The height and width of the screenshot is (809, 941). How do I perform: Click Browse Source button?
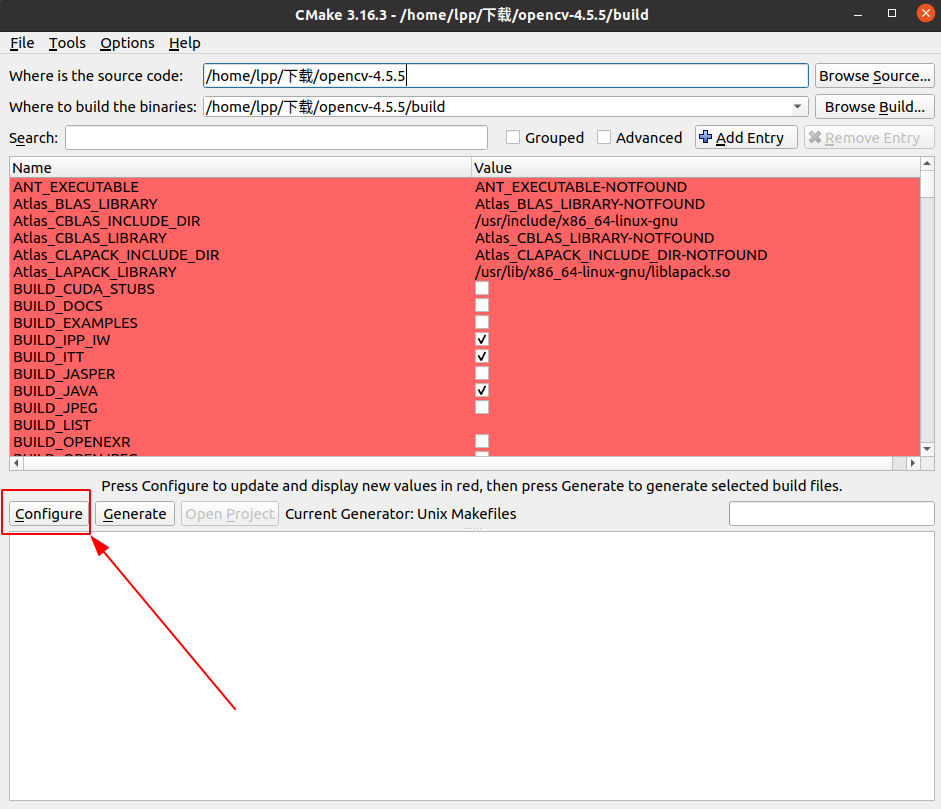[x=874, y=76]
